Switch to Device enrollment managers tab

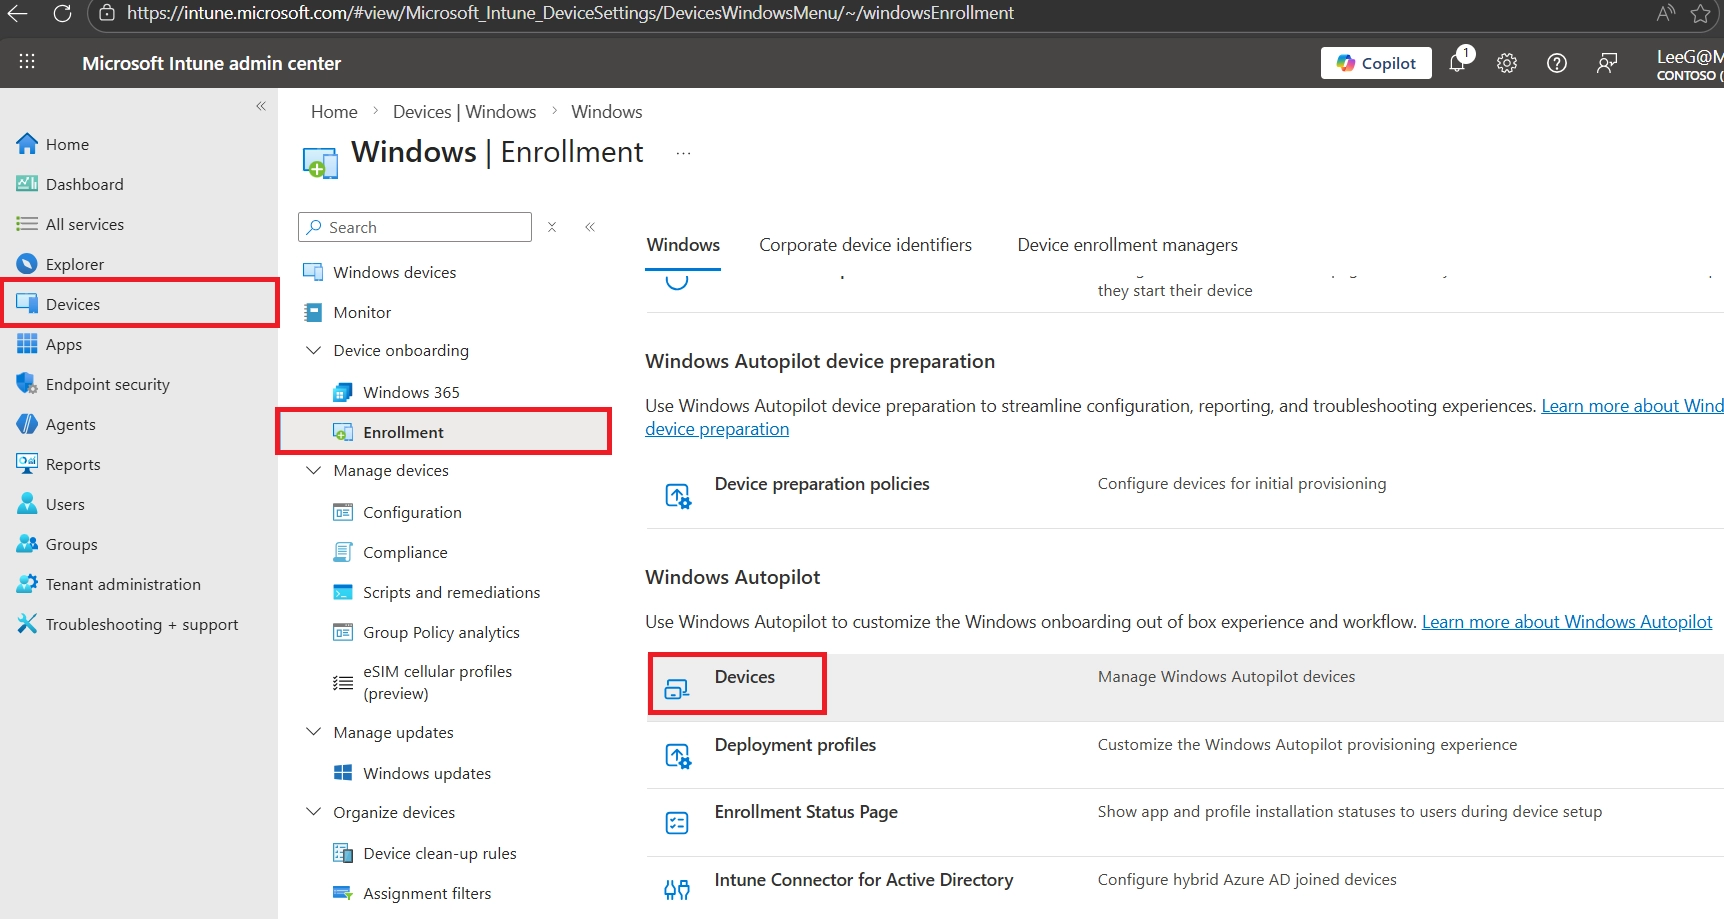[x=1127, y=245]
